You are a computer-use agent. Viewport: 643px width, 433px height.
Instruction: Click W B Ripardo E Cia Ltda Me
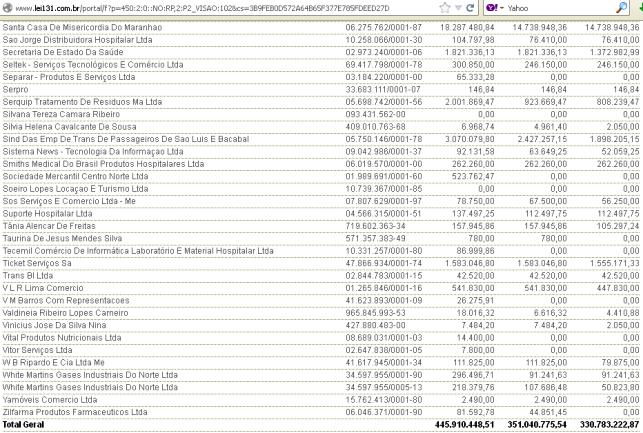point(53,362)
